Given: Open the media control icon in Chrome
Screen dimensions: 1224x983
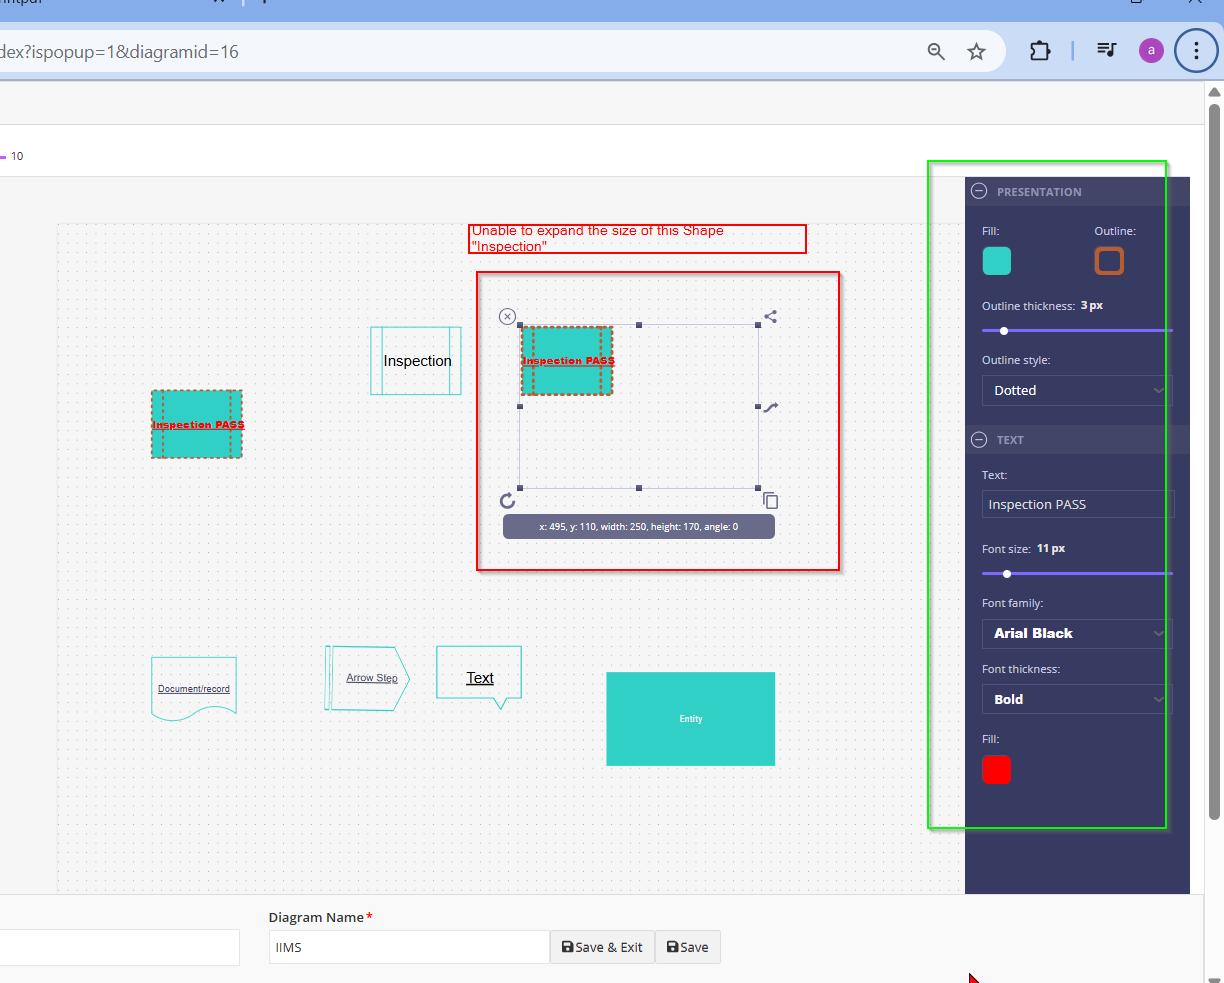Looking at the screenshot, I should pos(1106,50).
